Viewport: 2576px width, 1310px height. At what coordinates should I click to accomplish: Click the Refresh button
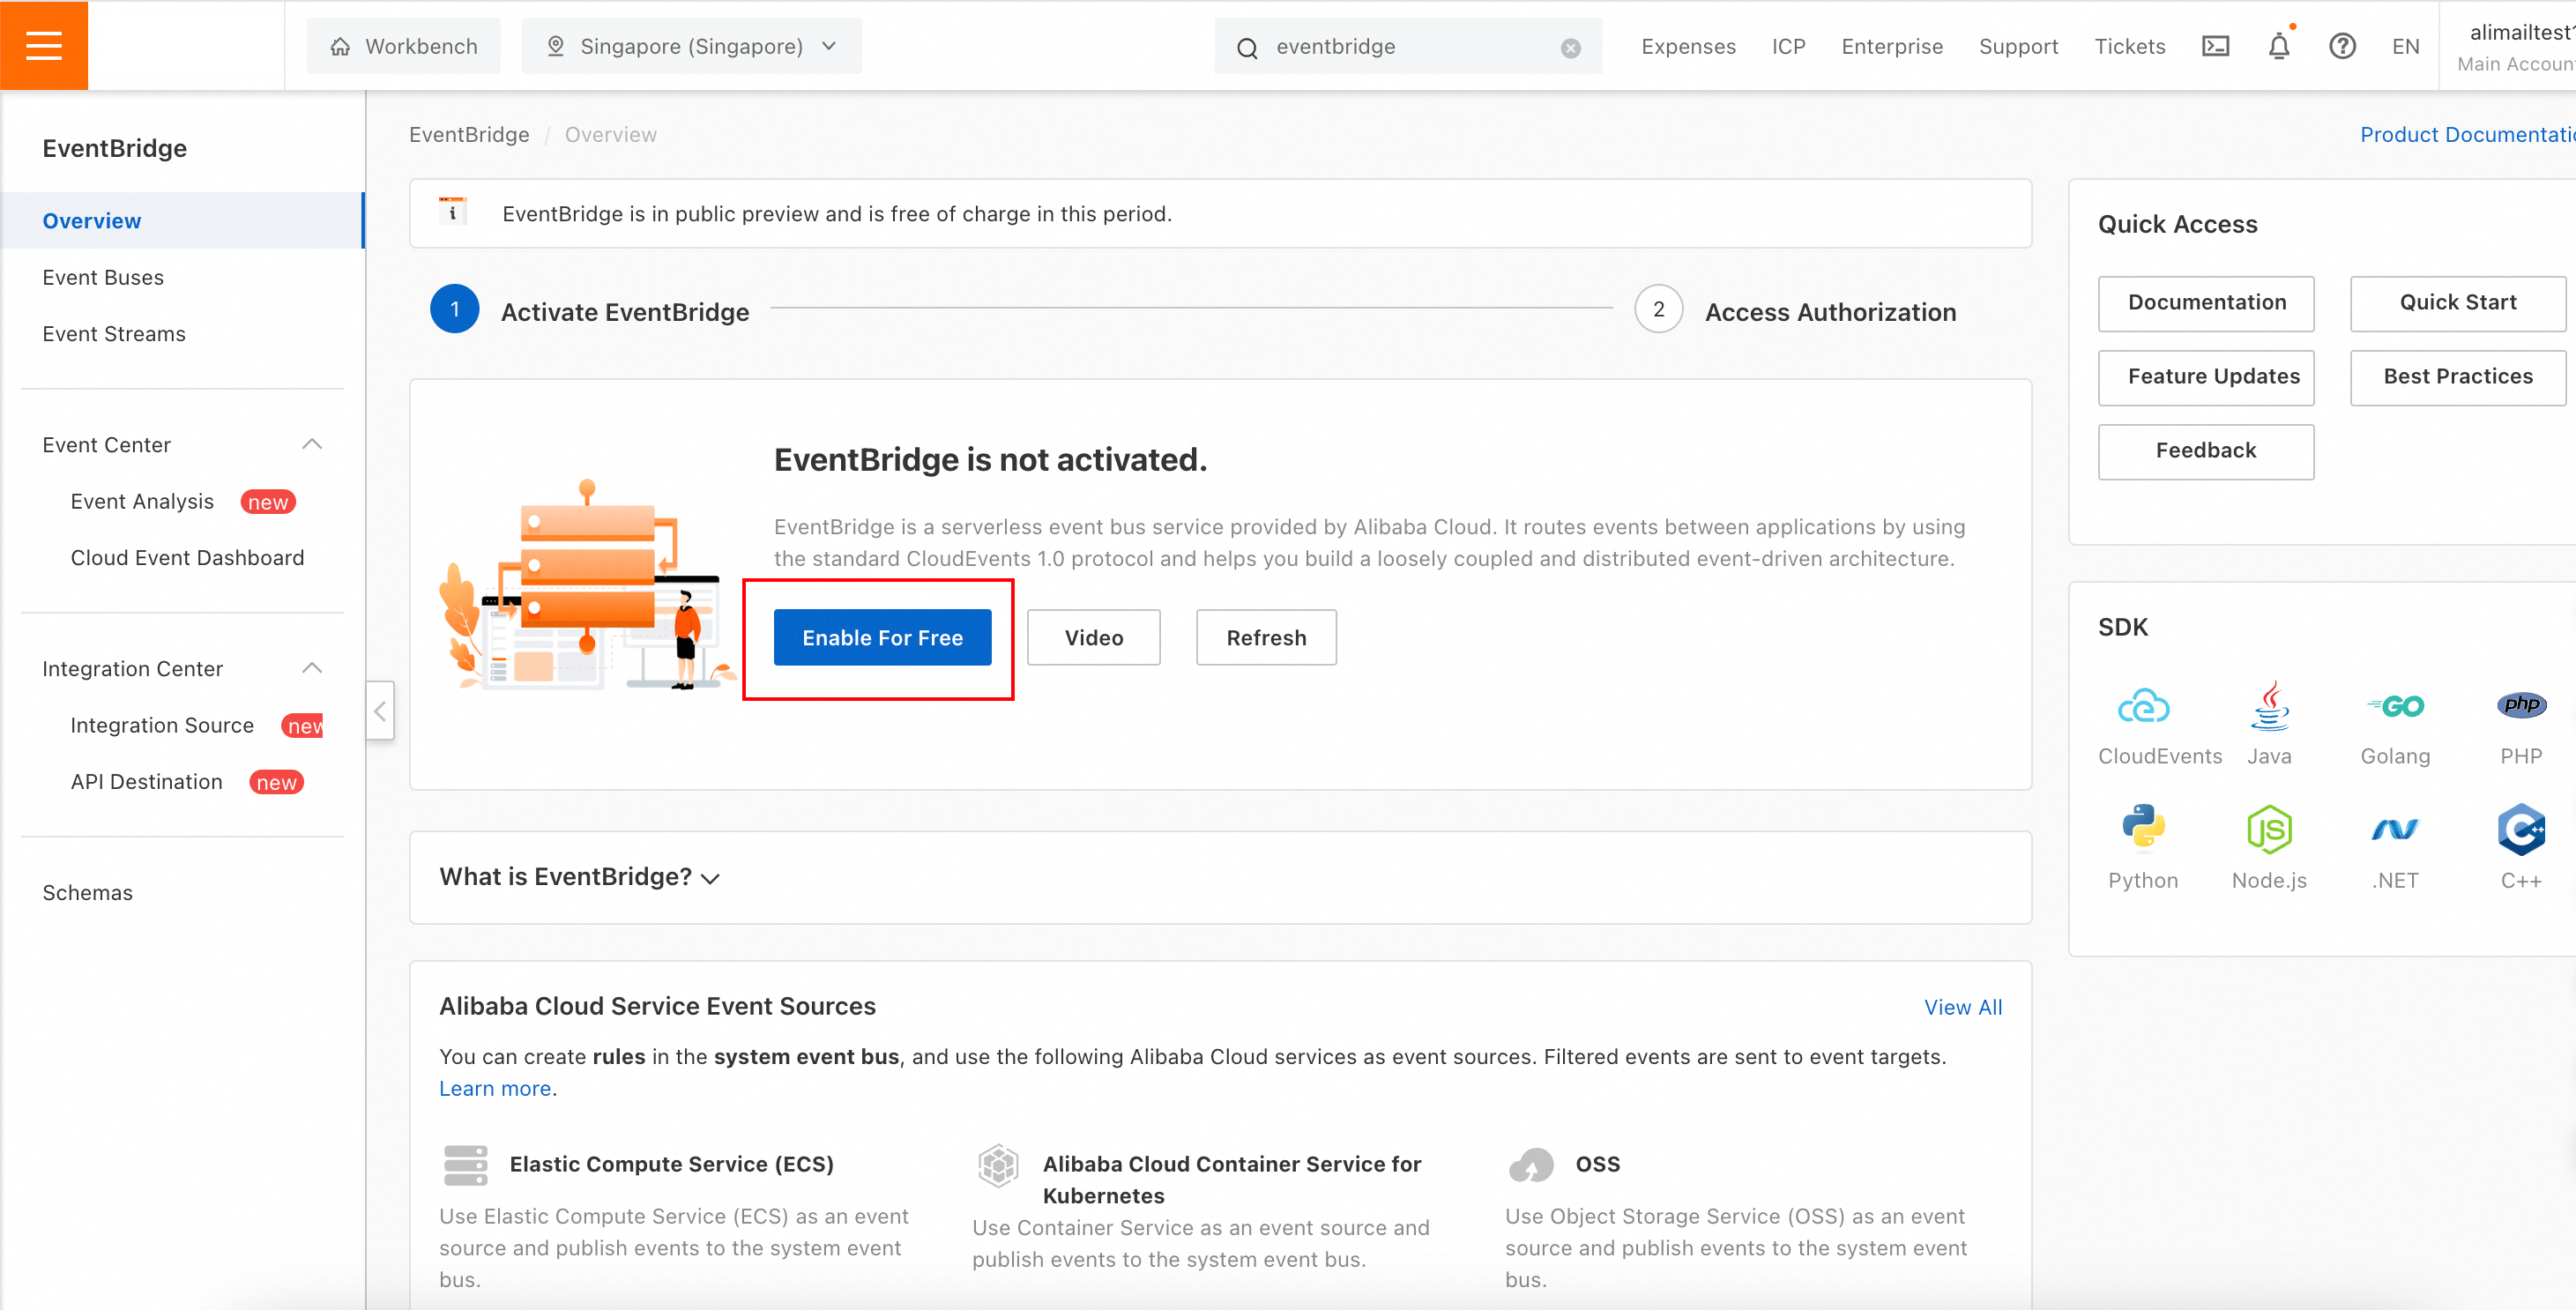pos(1266,637)
